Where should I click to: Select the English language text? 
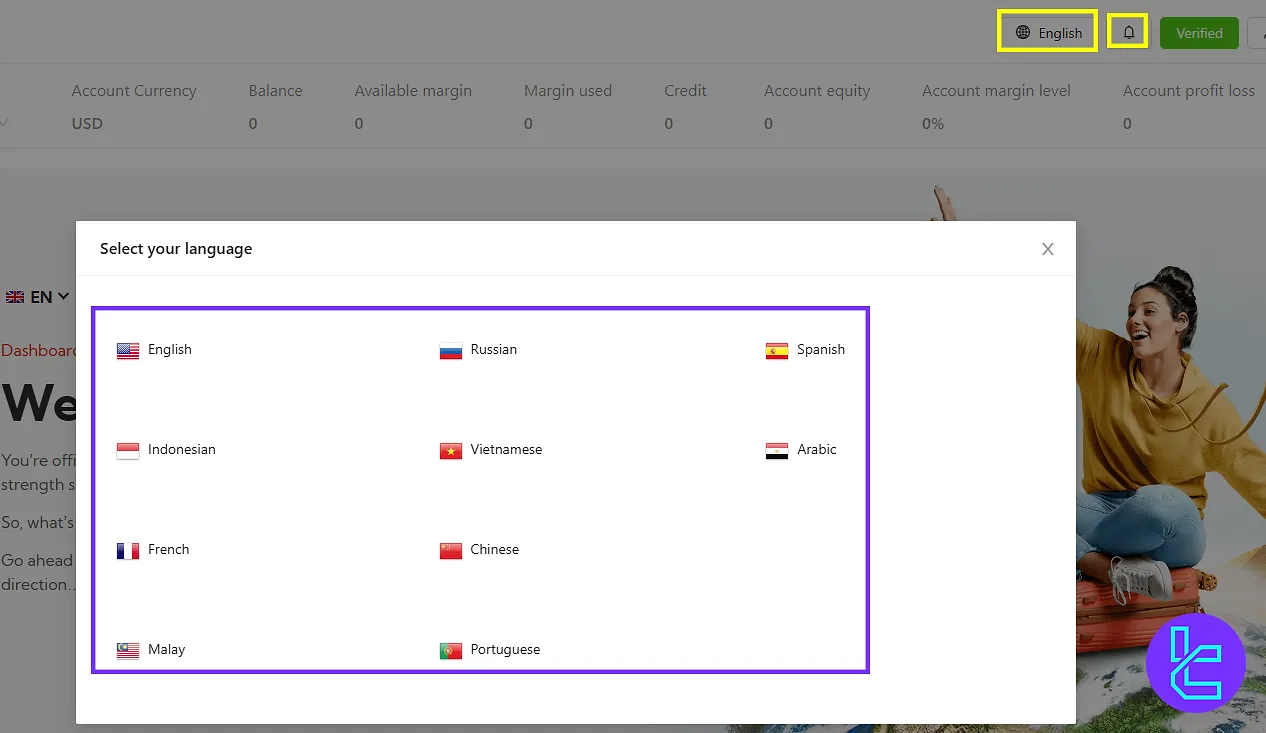[170, 350]
